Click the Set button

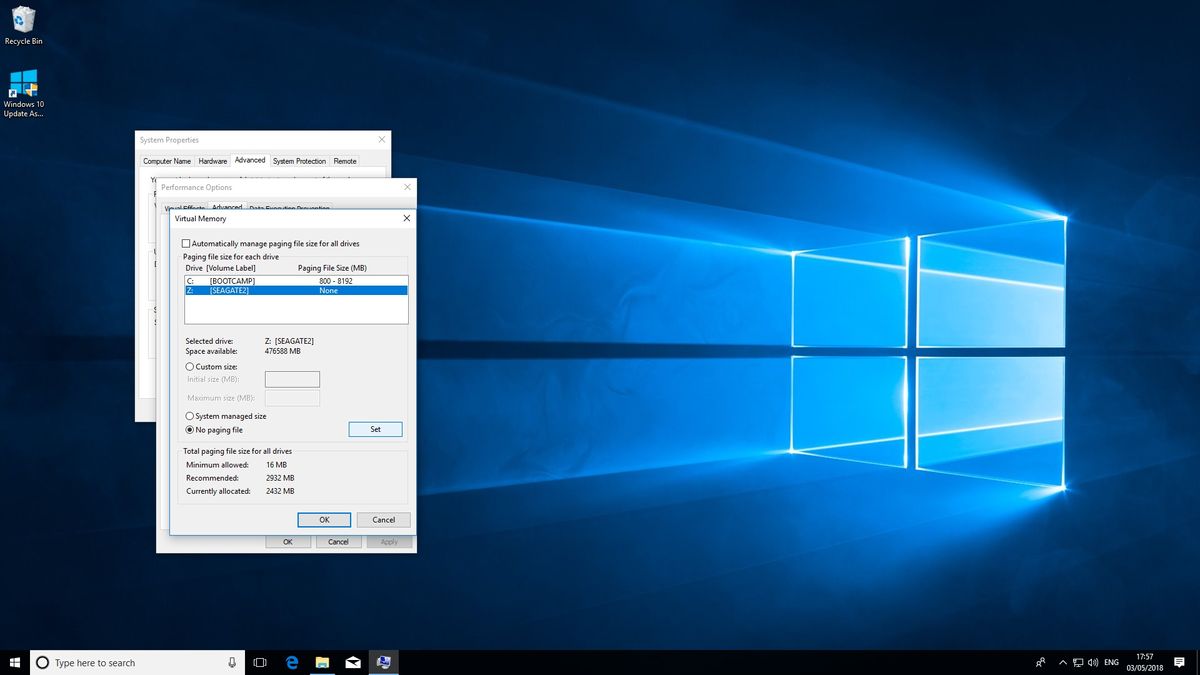point(375,429)
